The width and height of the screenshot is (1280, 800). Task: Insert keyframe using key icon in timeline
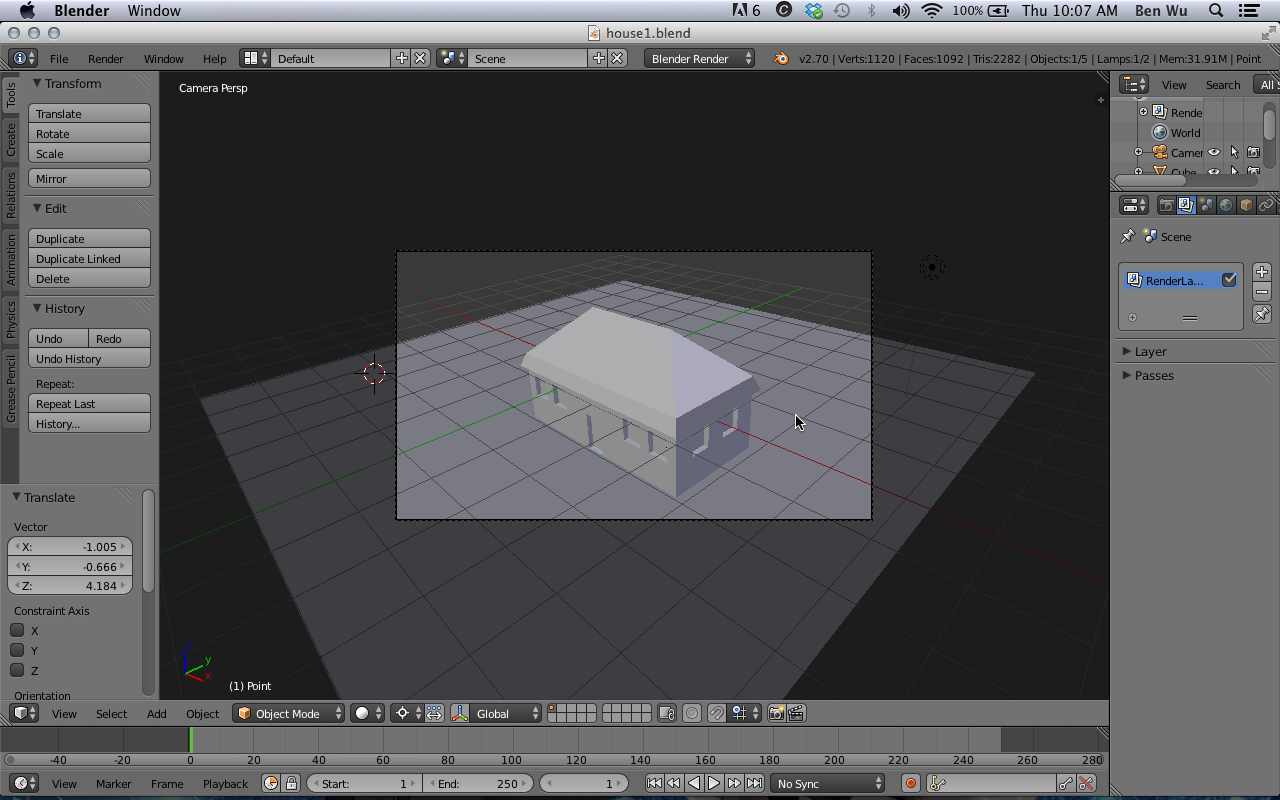tap(1067, 783)
